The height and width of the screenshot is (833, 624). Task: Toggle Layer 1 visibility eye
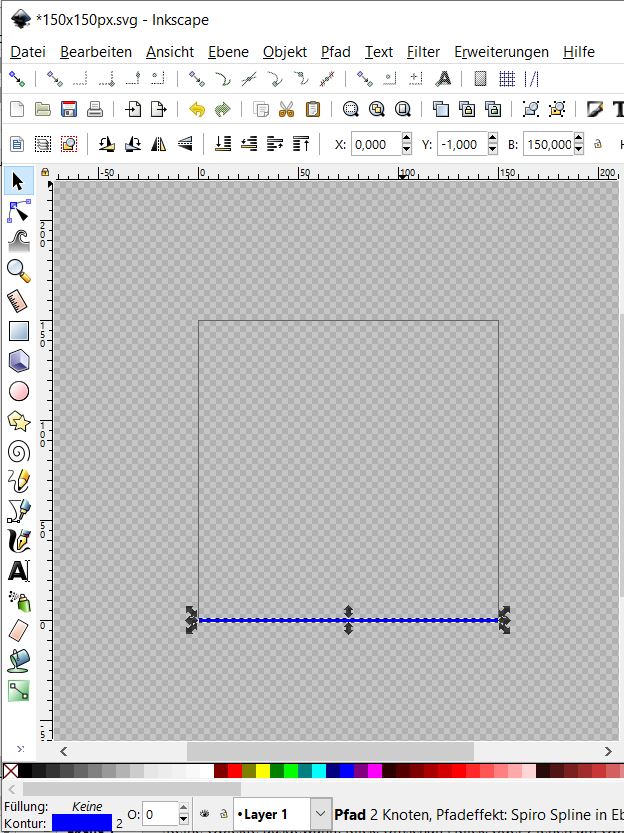(x=204, y=814)
